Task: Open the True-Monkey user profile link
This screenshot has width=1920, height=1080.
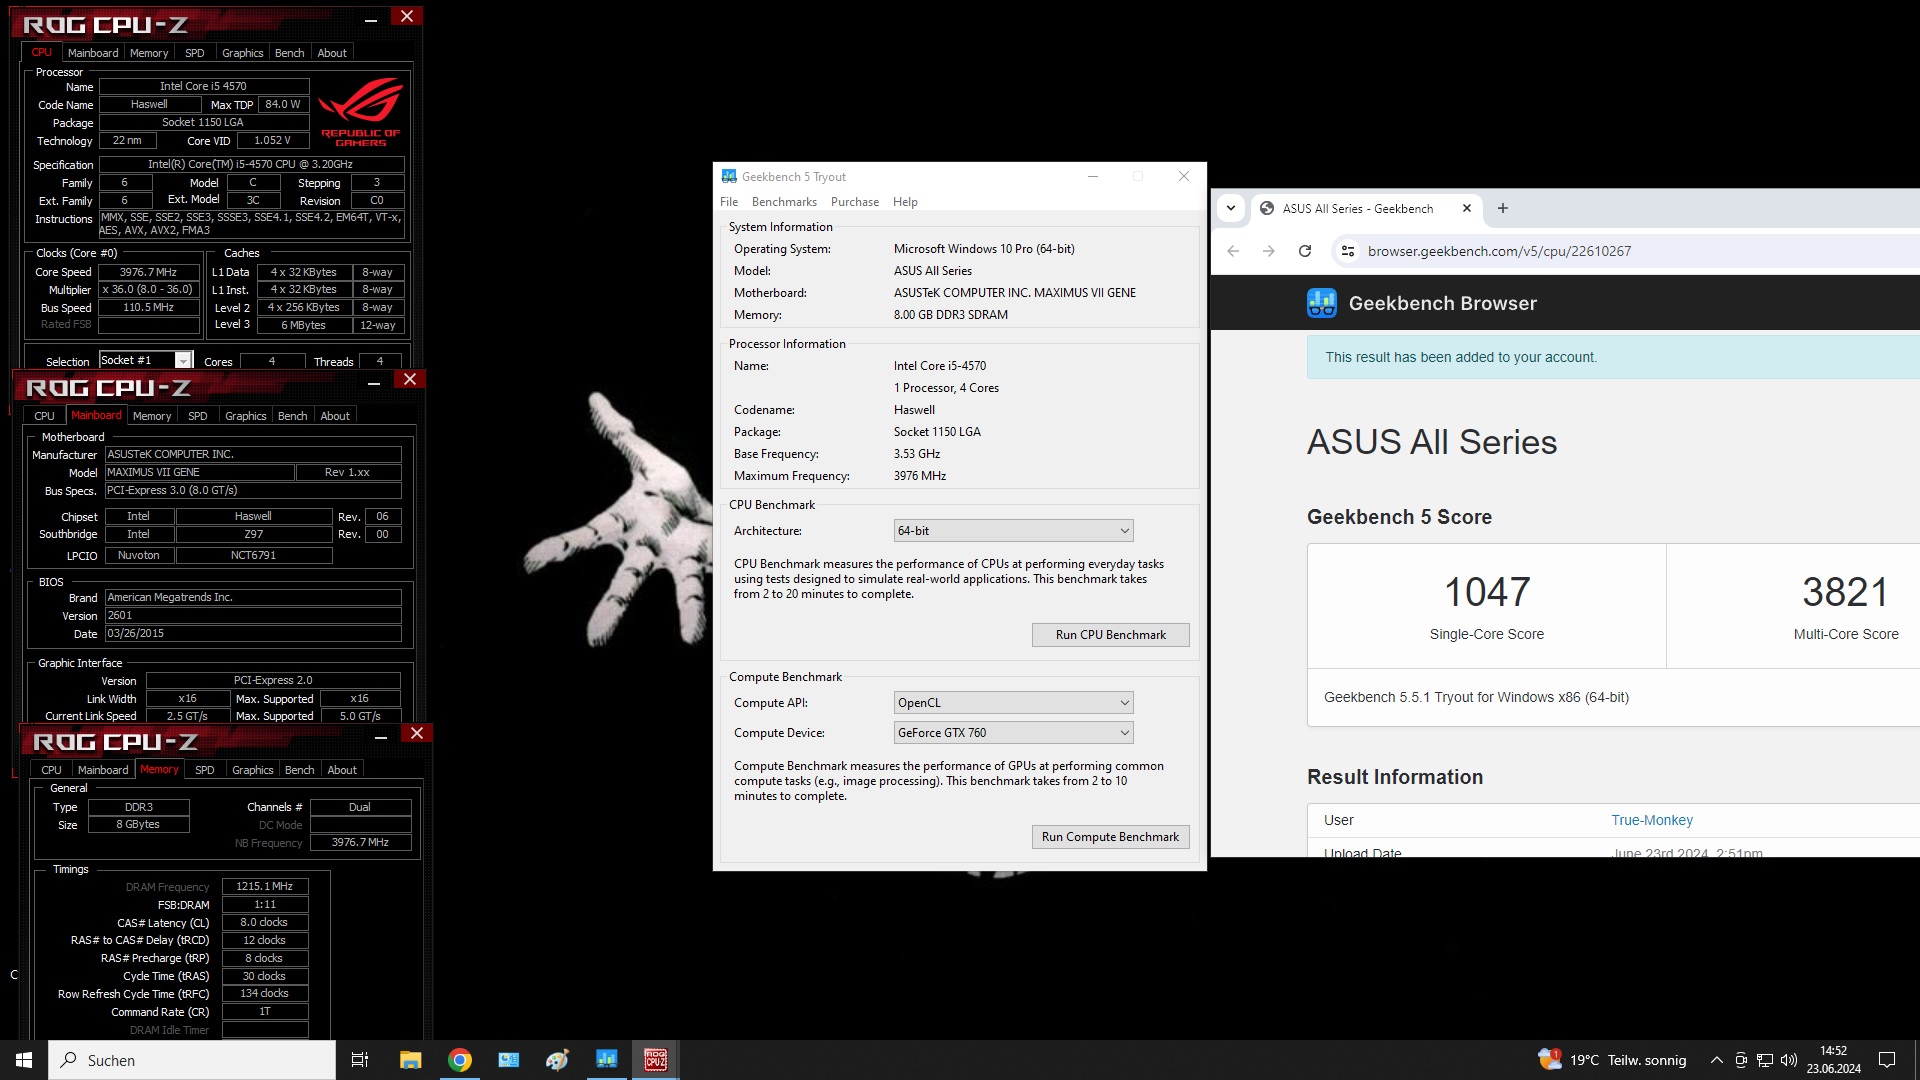Action: pos(1652,820)
